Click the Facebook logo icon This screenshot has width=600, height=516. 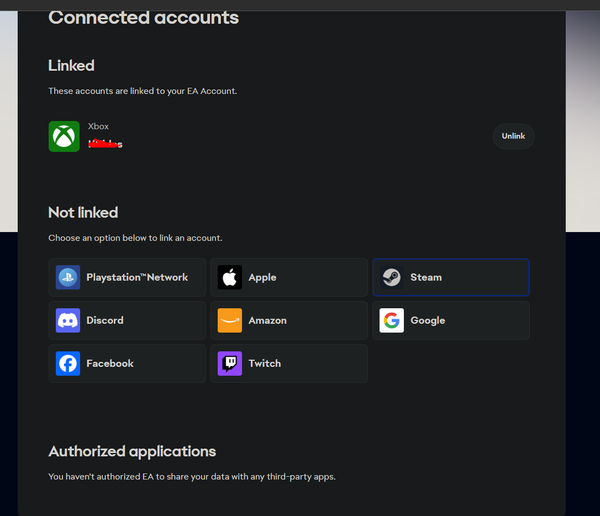(68, 363)
